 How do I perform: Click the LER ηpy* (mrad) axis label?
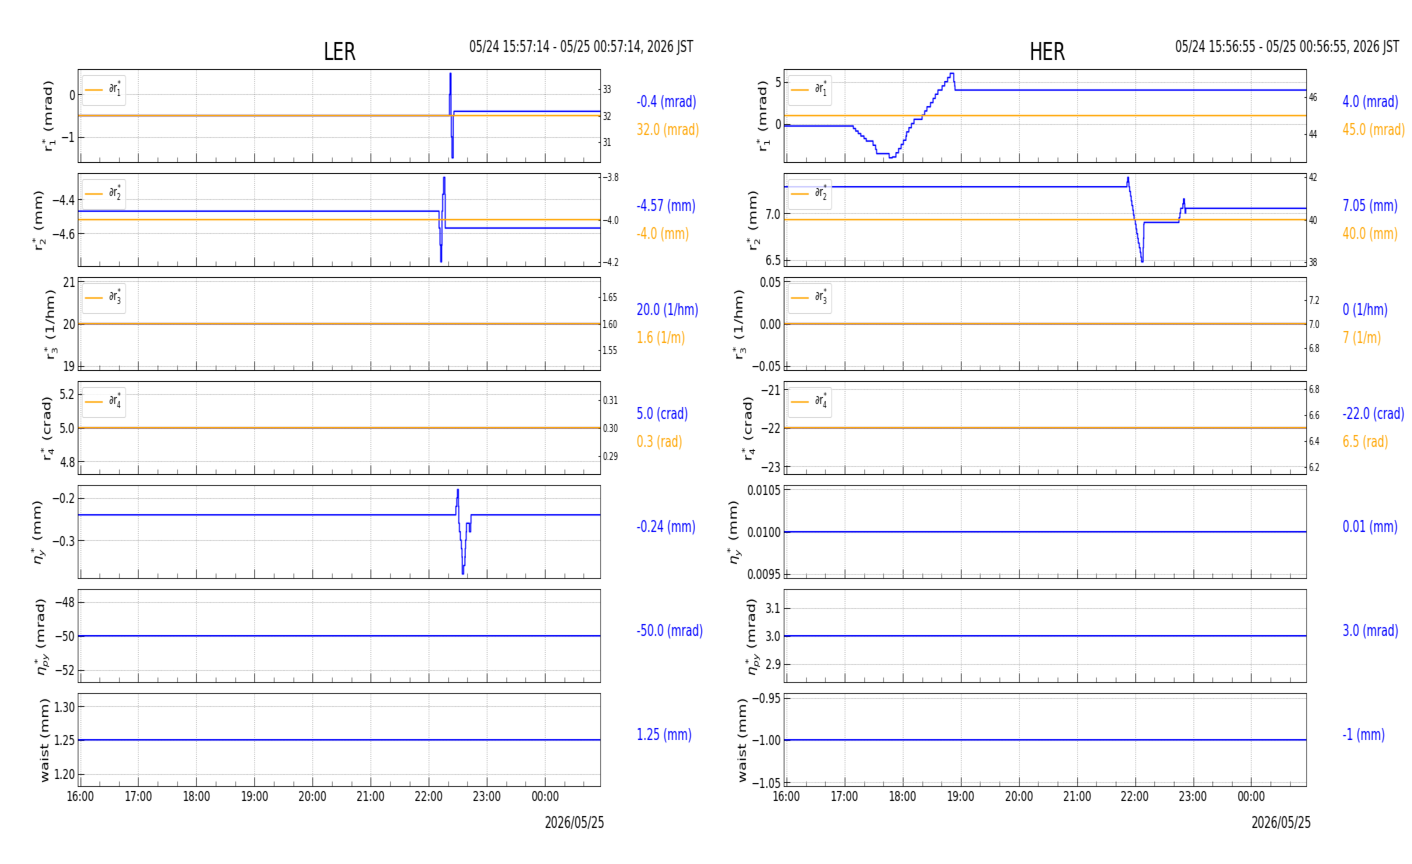[x=42, y=636]
